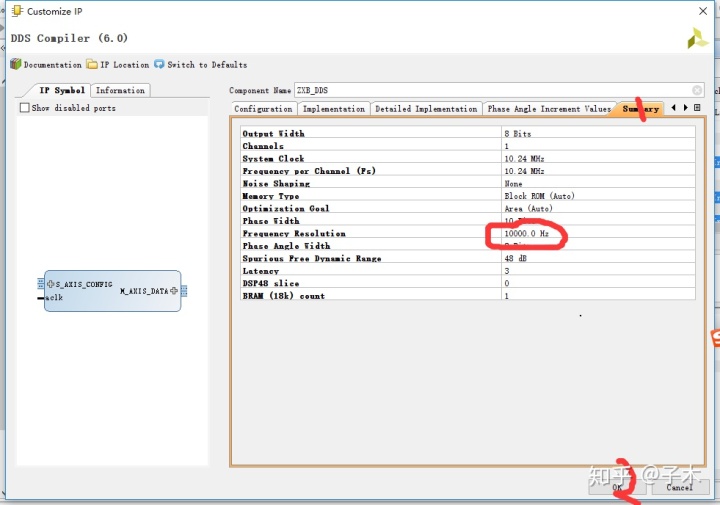
Task: Select the Summary tab
Action: pos(641,109)
